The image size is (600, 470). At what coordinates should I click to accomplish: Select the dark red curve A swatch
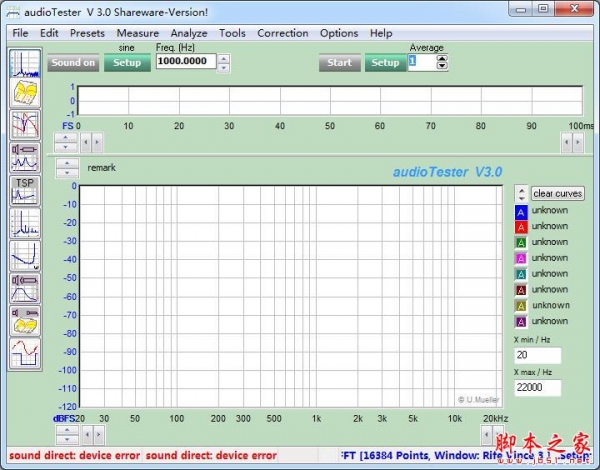coord(521,290)
